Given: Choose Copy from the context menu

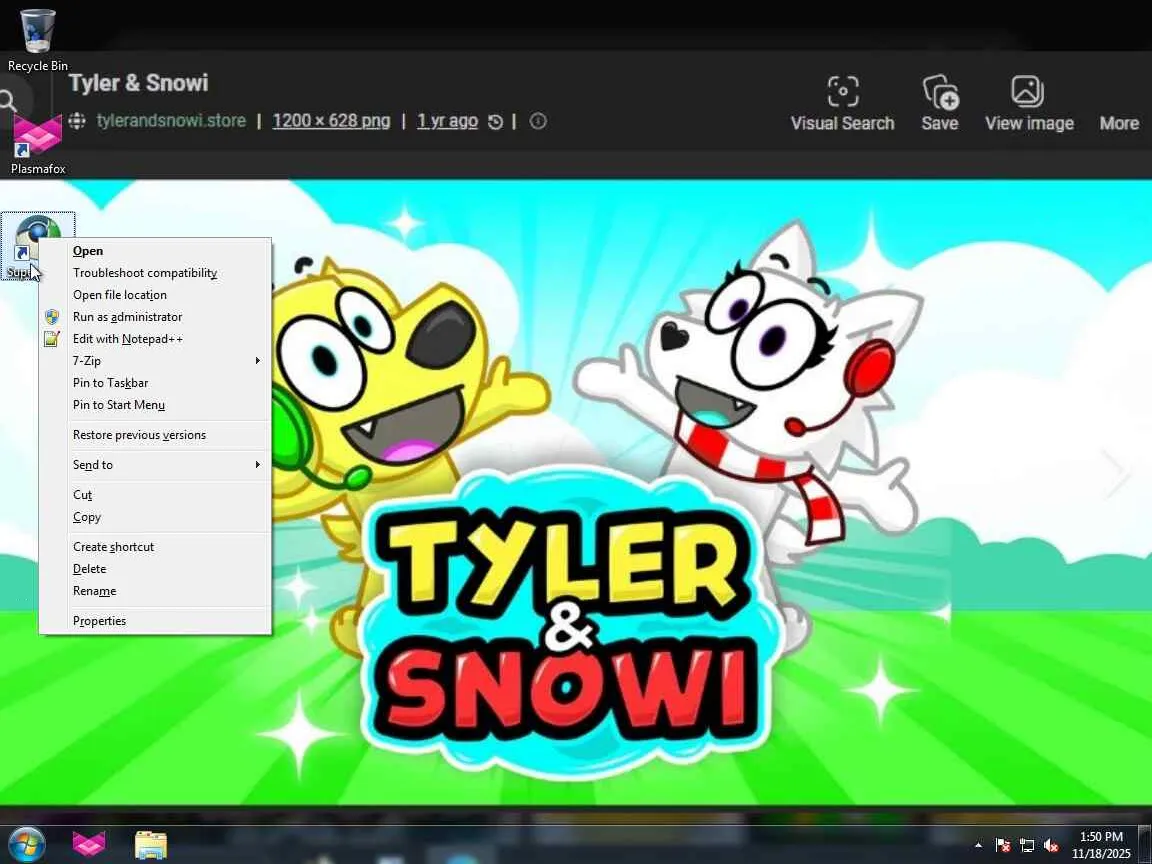Looking at the screenshot, I should (155, 516).
